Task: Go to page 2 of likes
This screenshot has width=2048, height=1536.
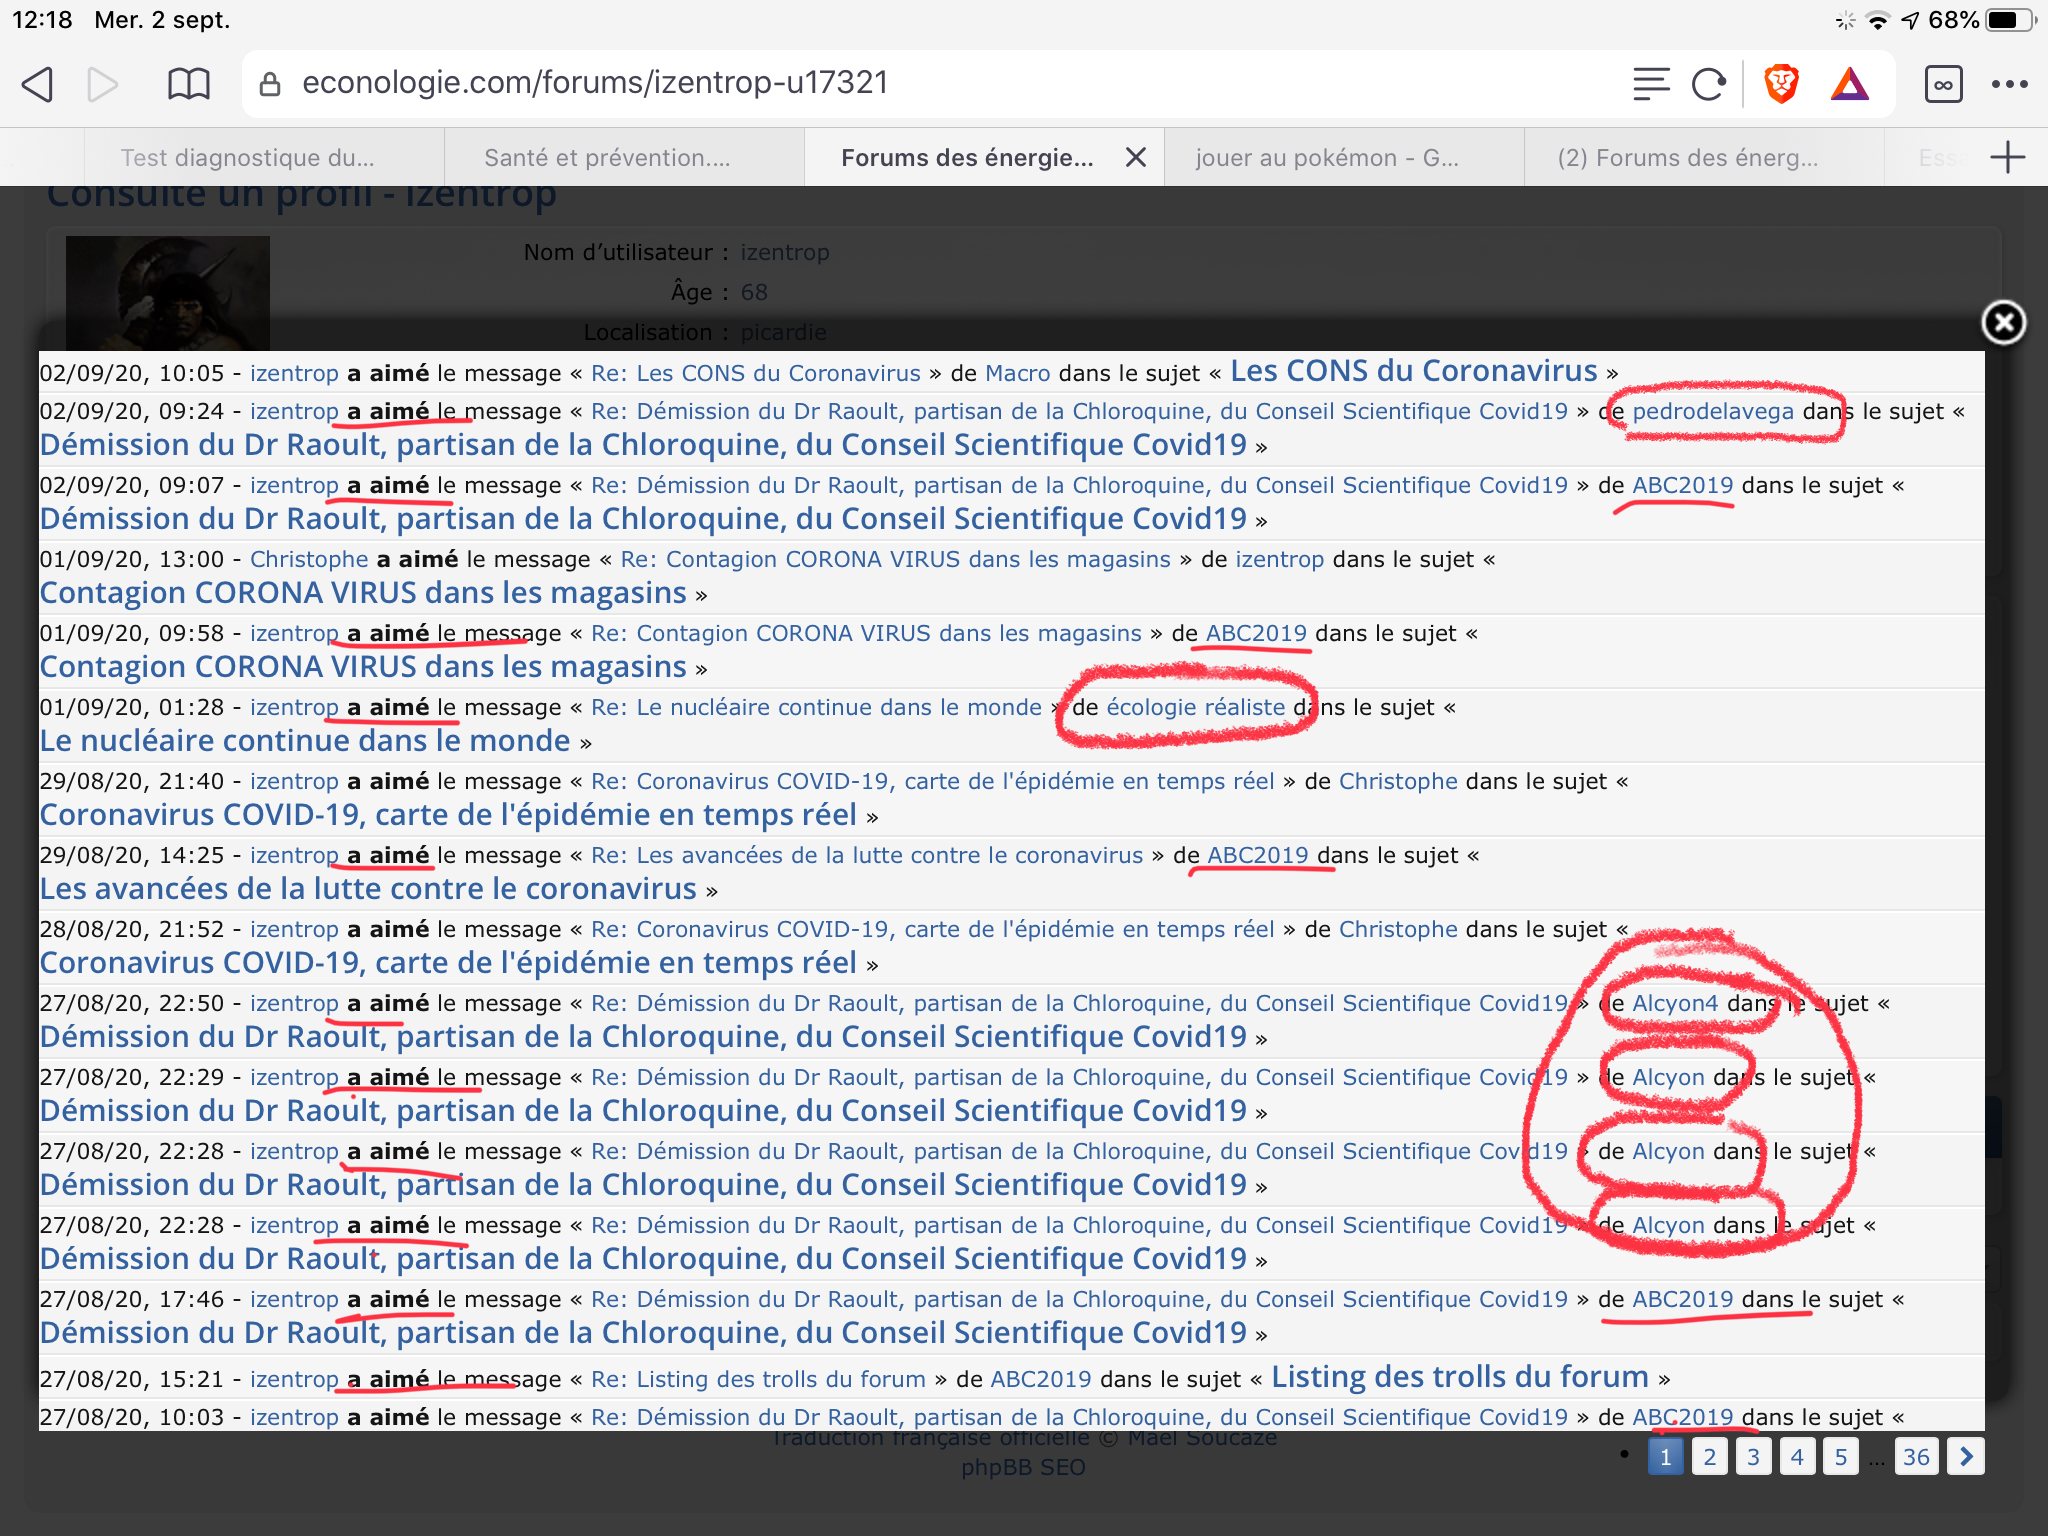Action: click(x=1709, y=1457)
